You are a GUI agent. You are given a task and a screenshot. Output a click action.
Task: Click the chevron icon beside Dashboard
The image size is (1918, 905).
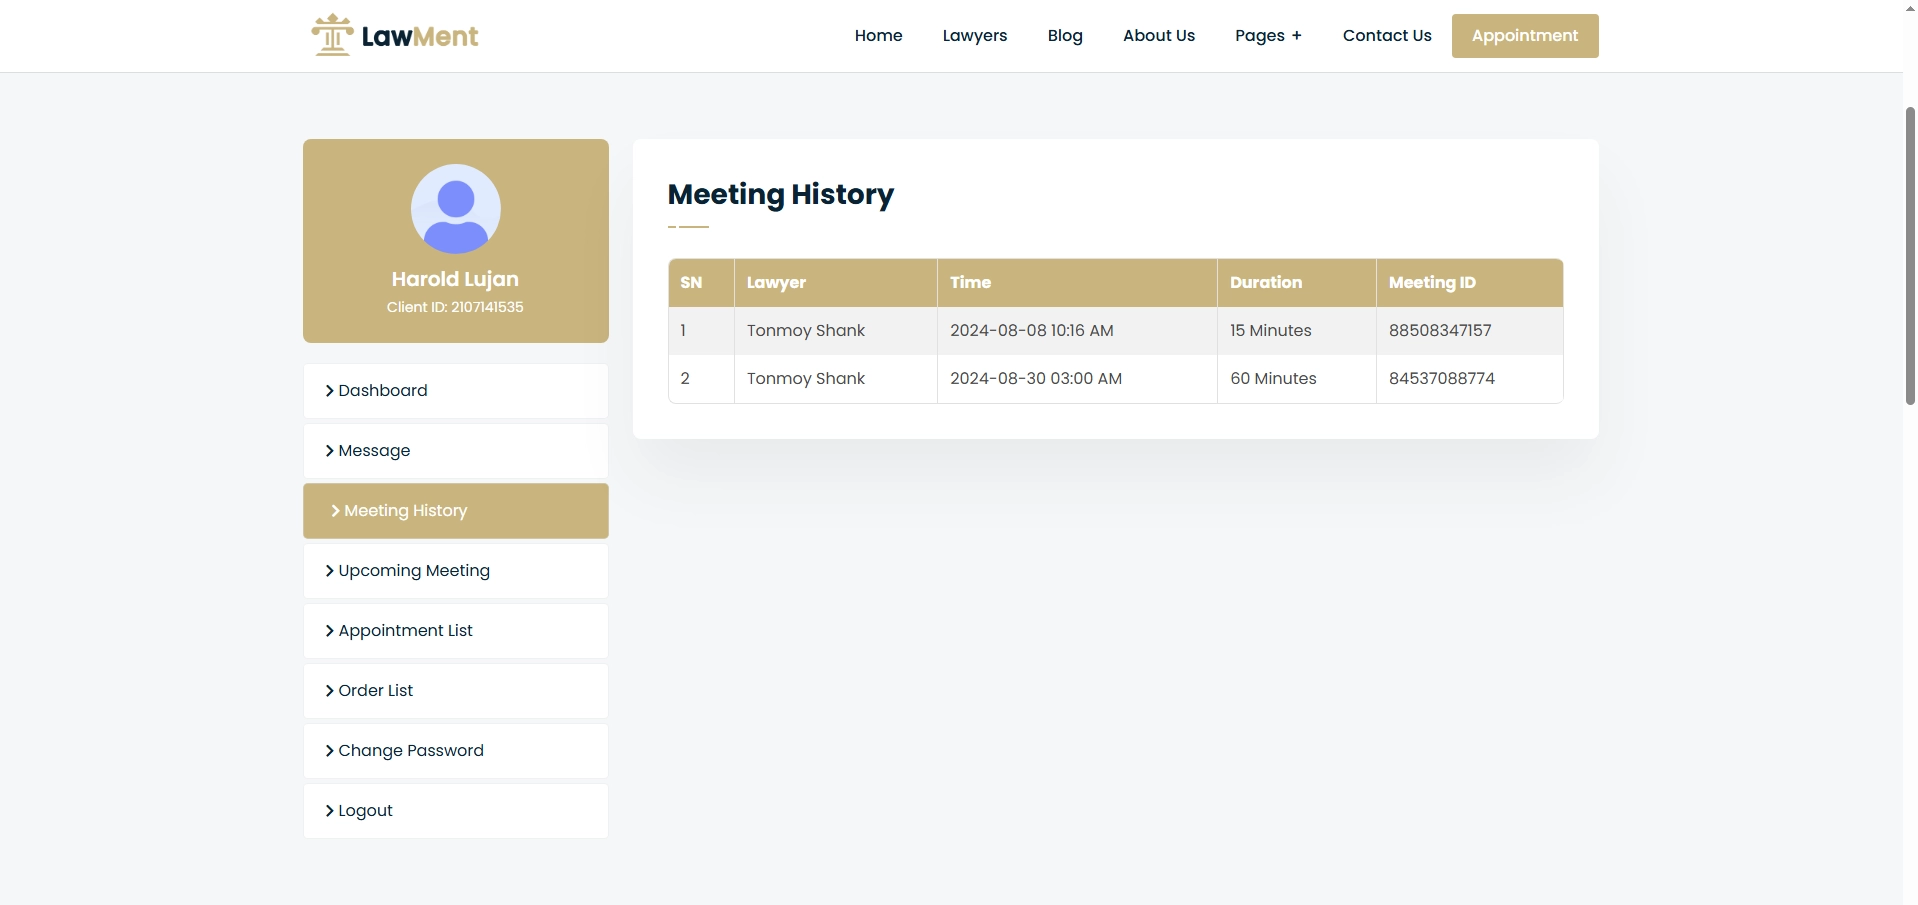click(329, 391)
